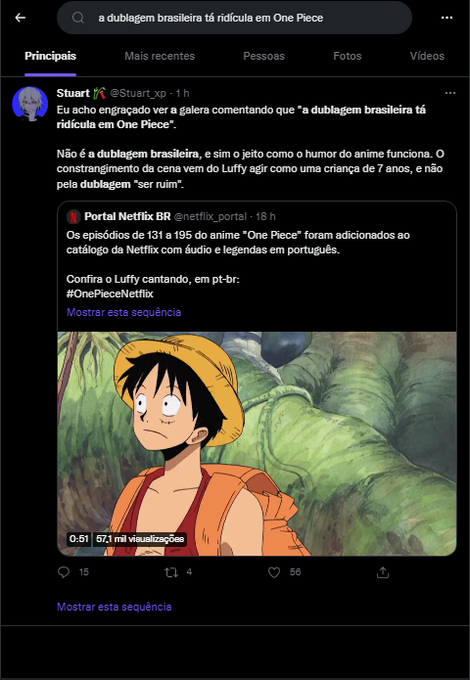The height and width of the screenshot is (680, 470).
Task: Like Stuart's tweet with the heart
Action: pos(274,572)
